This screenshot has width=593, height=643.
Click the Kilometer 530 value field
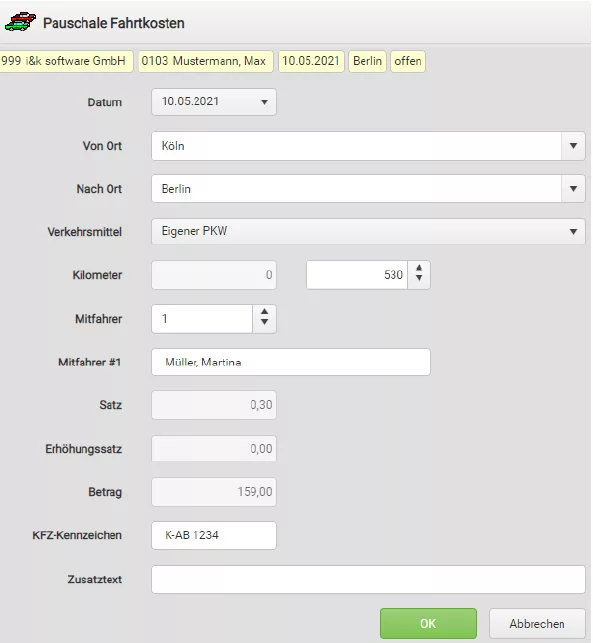[357, 275]
